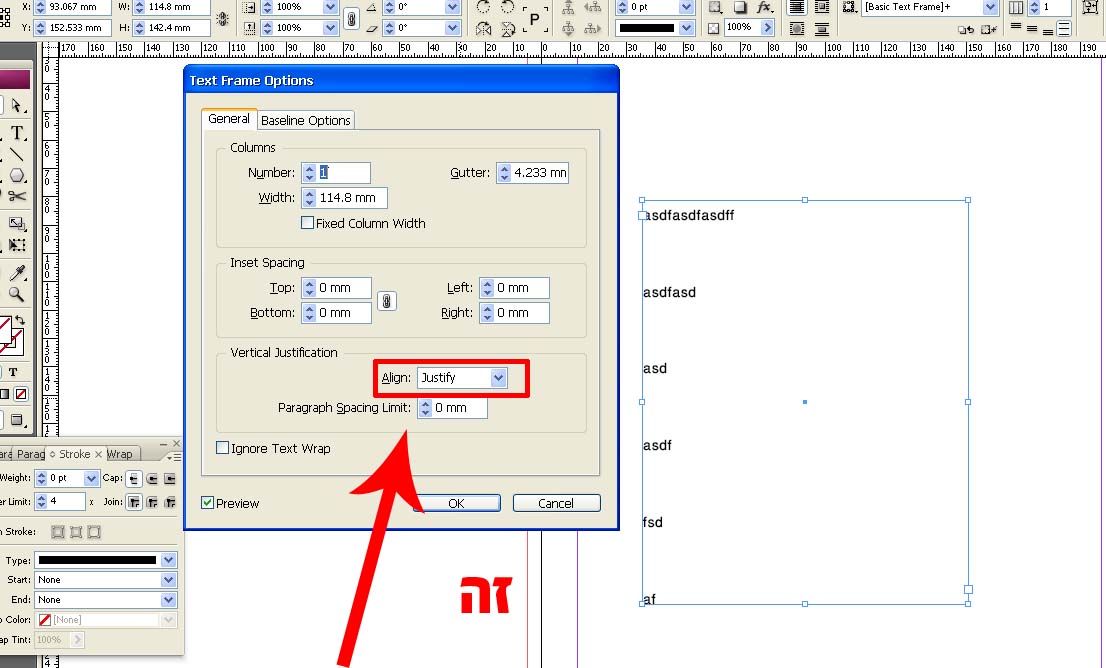
Task: Select the Type tool in the toolbox
Action: pos(17,133)
